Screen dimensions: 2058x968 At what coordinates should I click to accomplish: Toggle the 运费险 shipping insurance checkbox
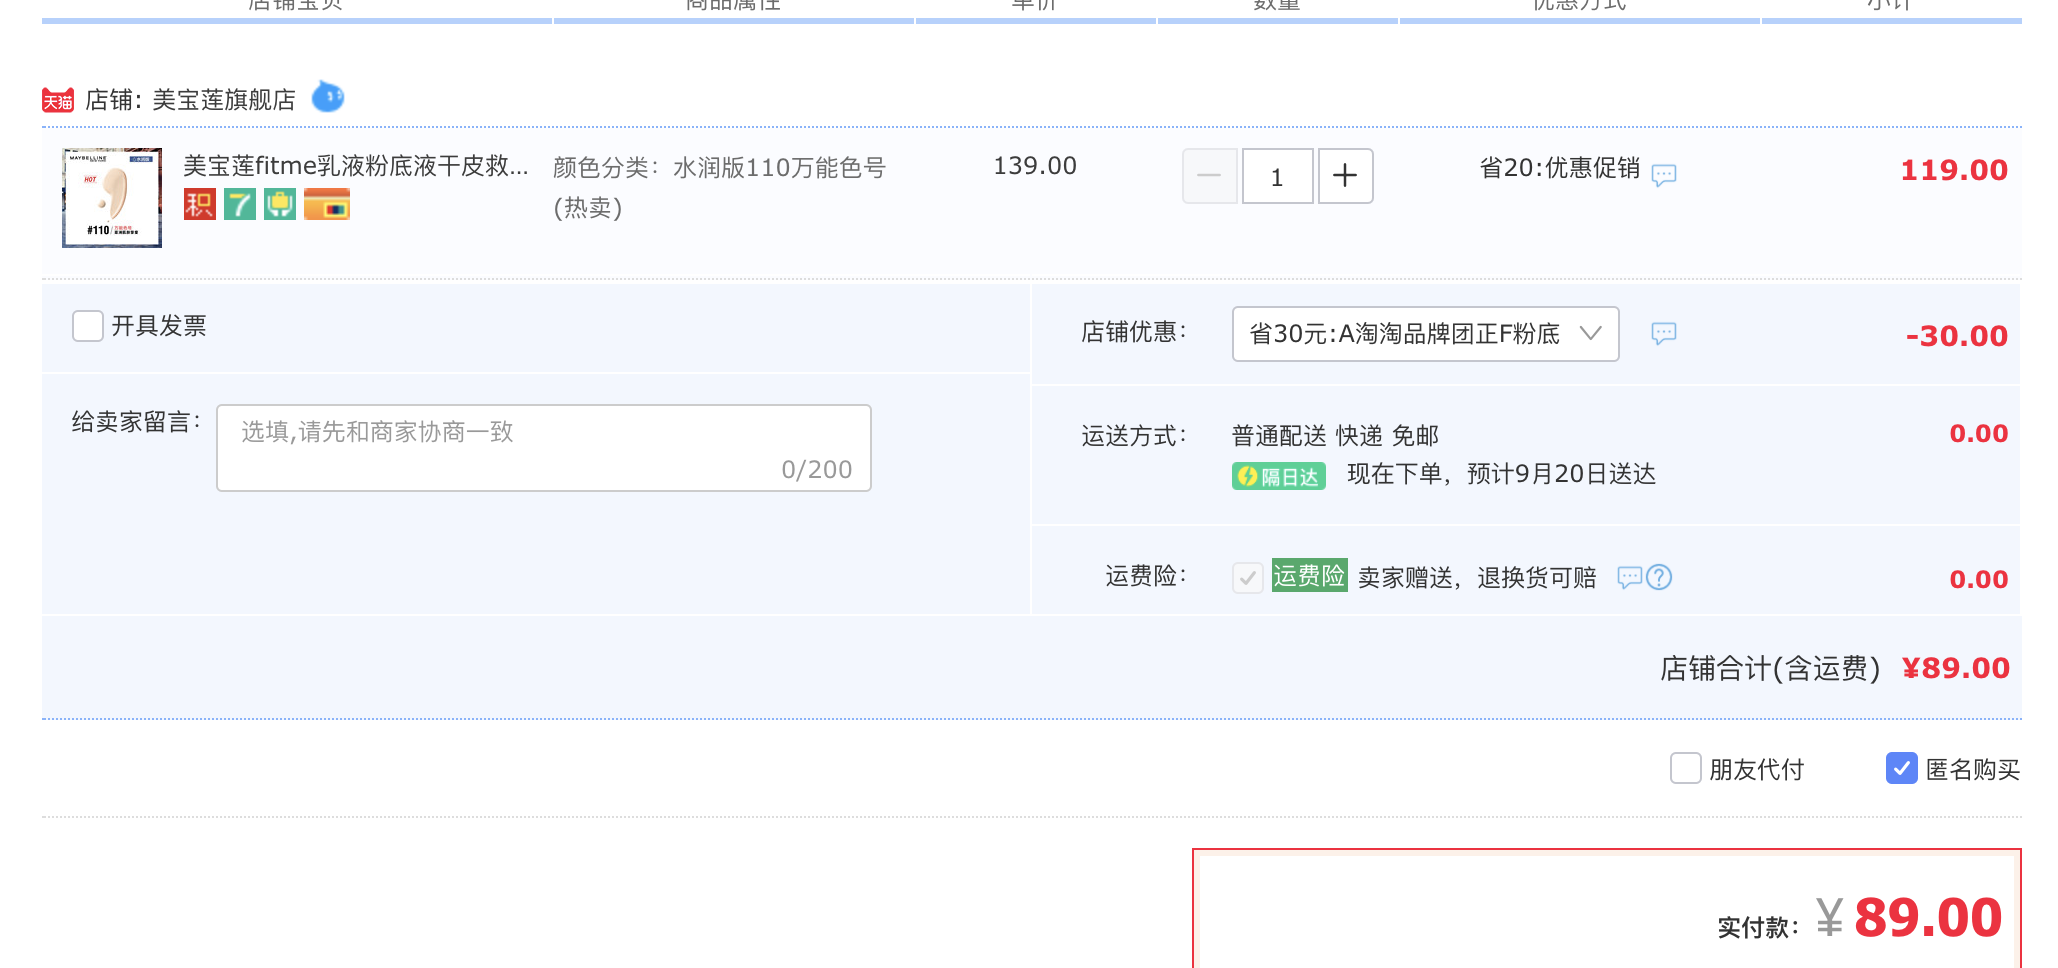(1247, 577)
